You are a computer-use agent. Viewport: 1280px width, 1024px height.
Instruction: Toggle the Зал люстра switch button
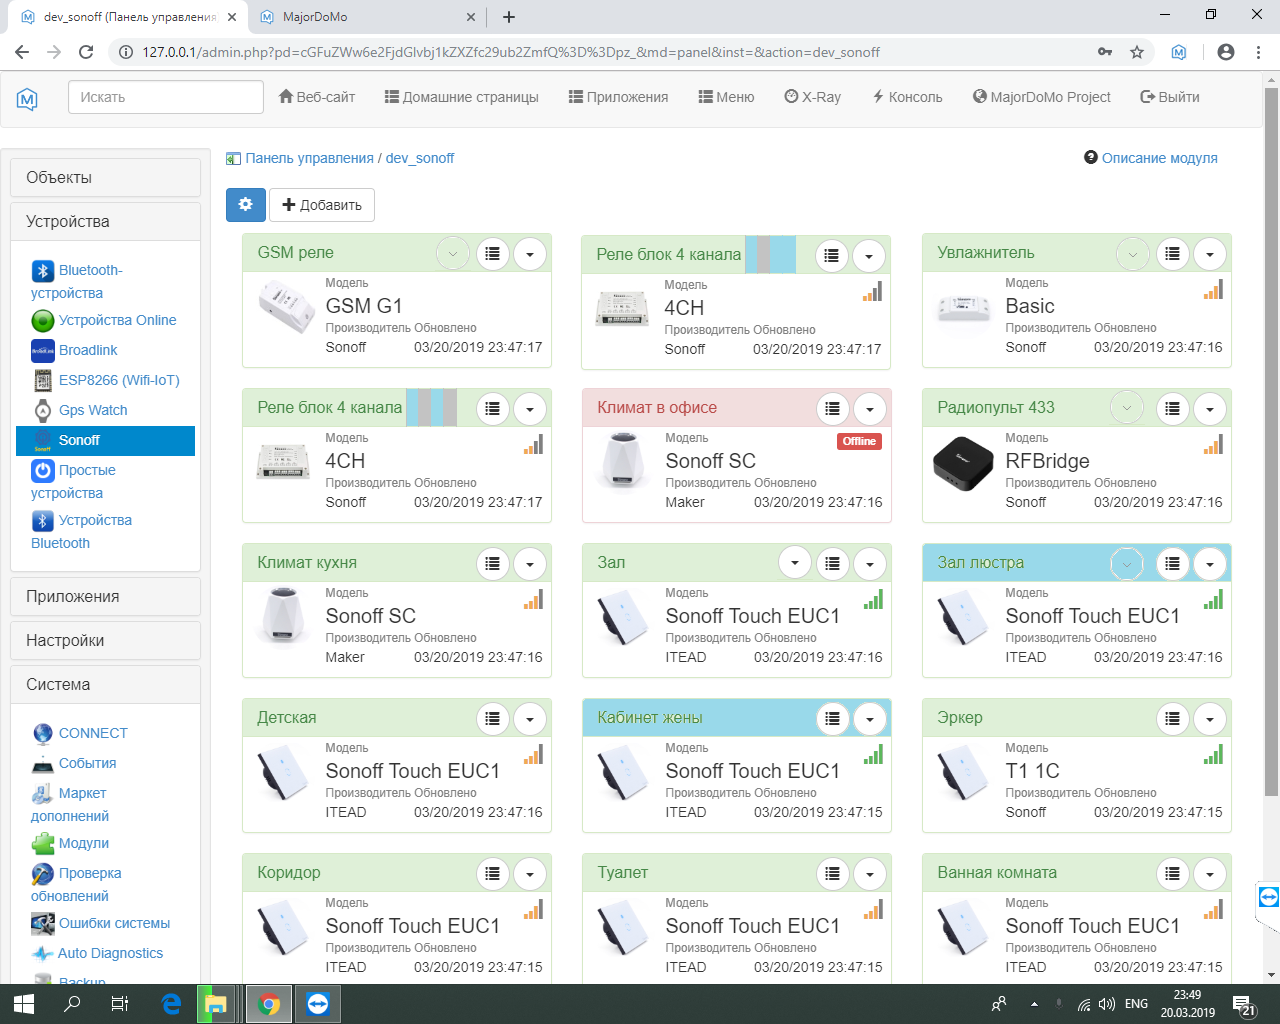click(1127, 564)
